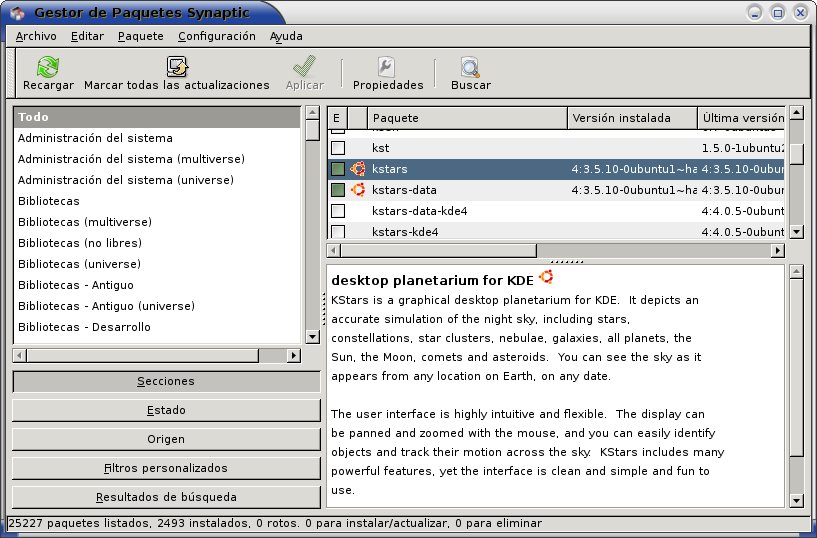Viewport: 817px width, 538px height.
Task: Click the Aplicar checkmark icon
Action: [304, 67]
